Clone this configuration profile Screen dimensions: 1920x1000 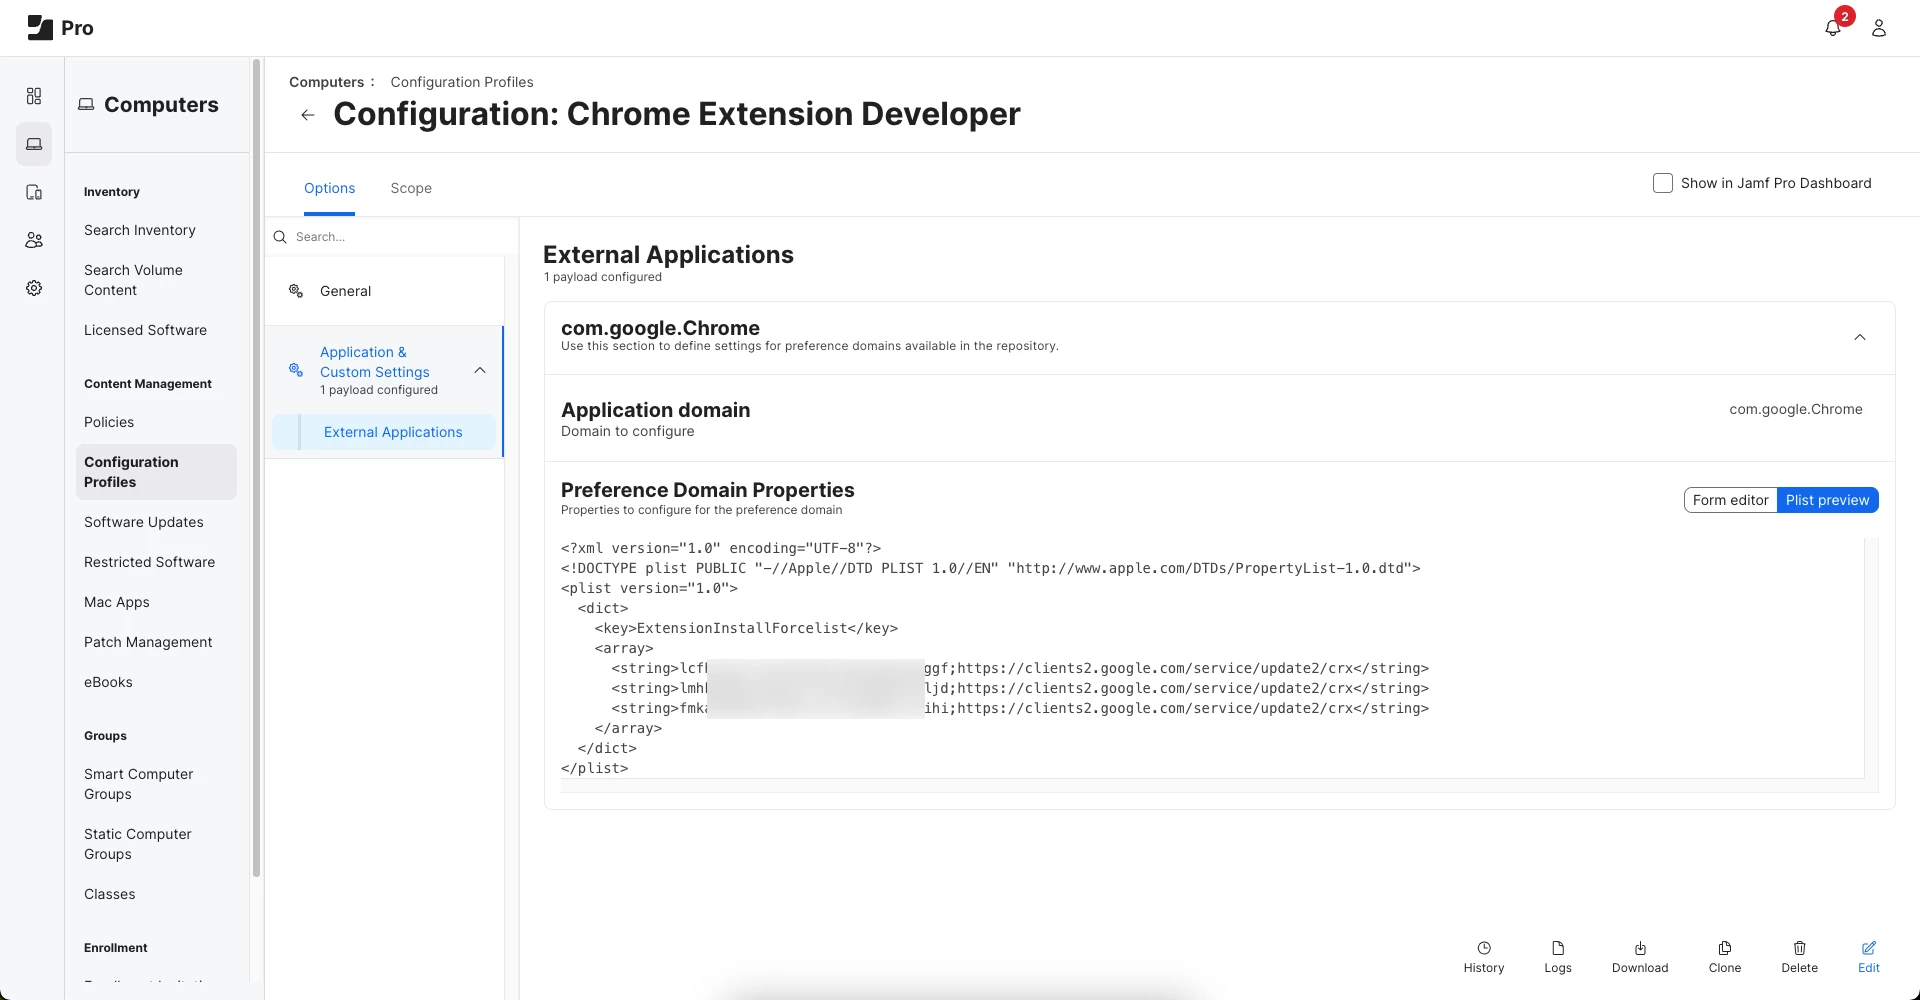pos(1725,957)
